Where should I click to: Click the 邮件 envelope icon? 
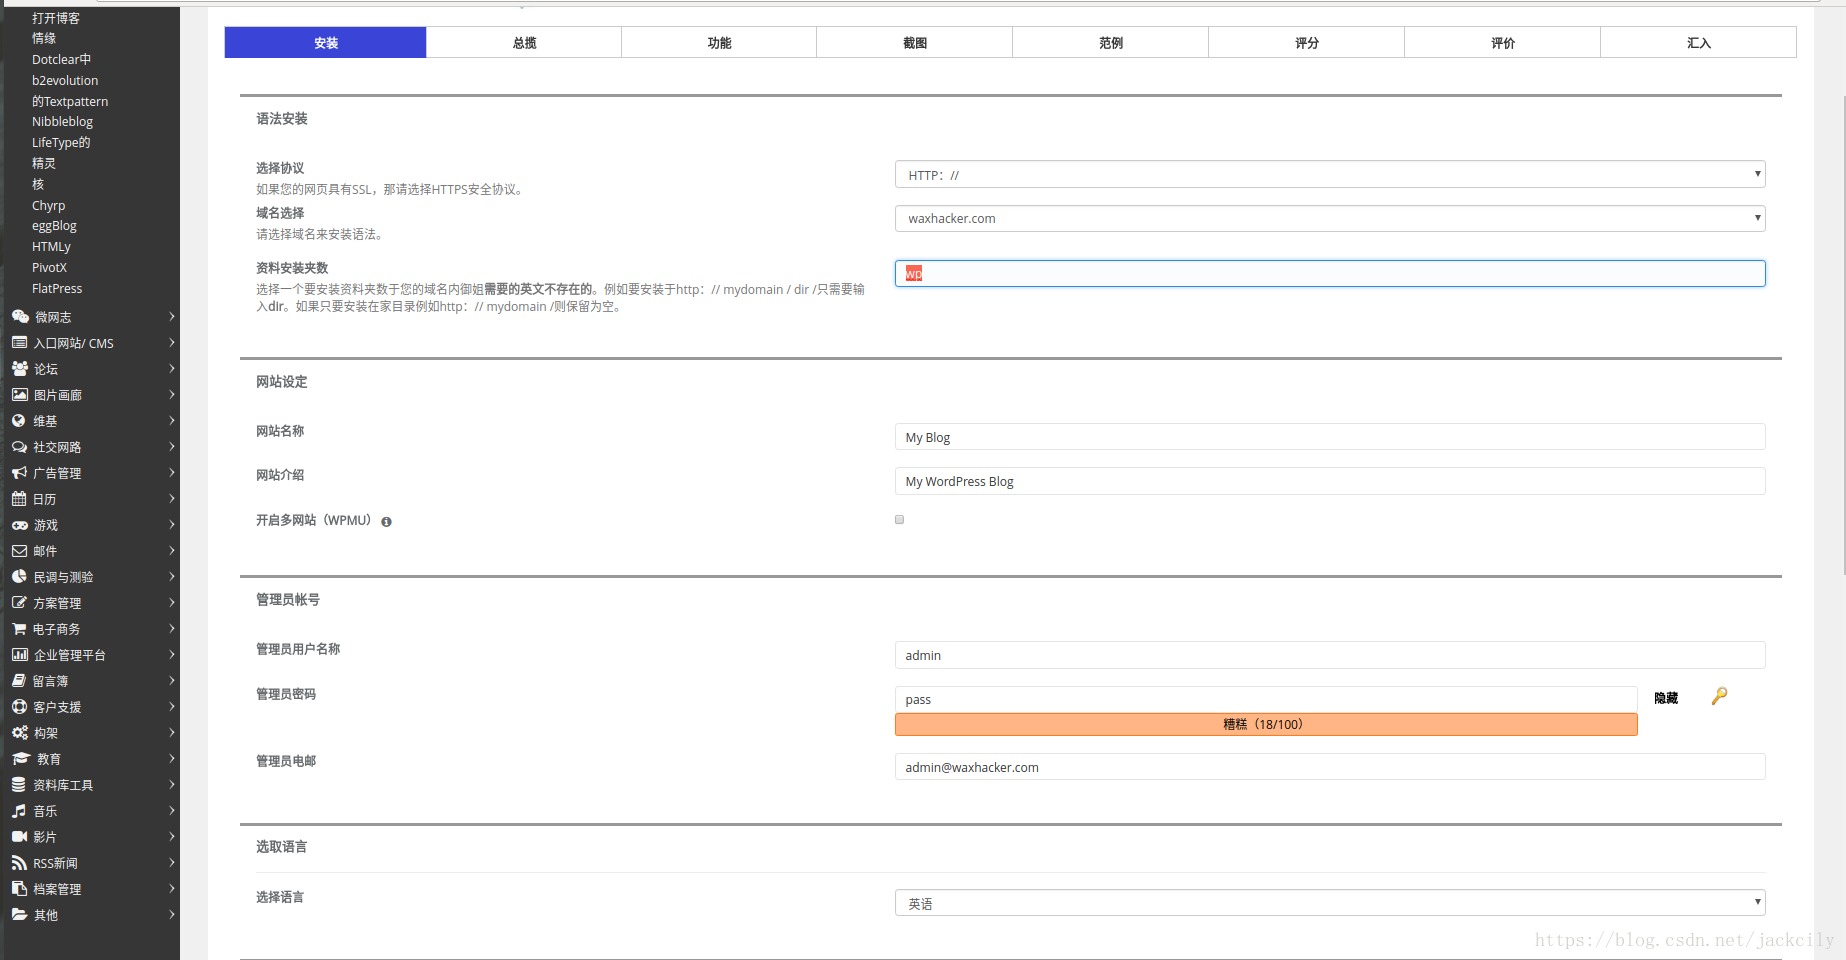pyautogui.click(x=19, y=551)
